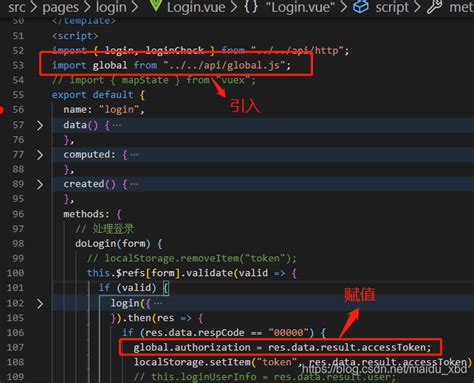Open 'Login.vue' file breadcrumb

point(196,7)
